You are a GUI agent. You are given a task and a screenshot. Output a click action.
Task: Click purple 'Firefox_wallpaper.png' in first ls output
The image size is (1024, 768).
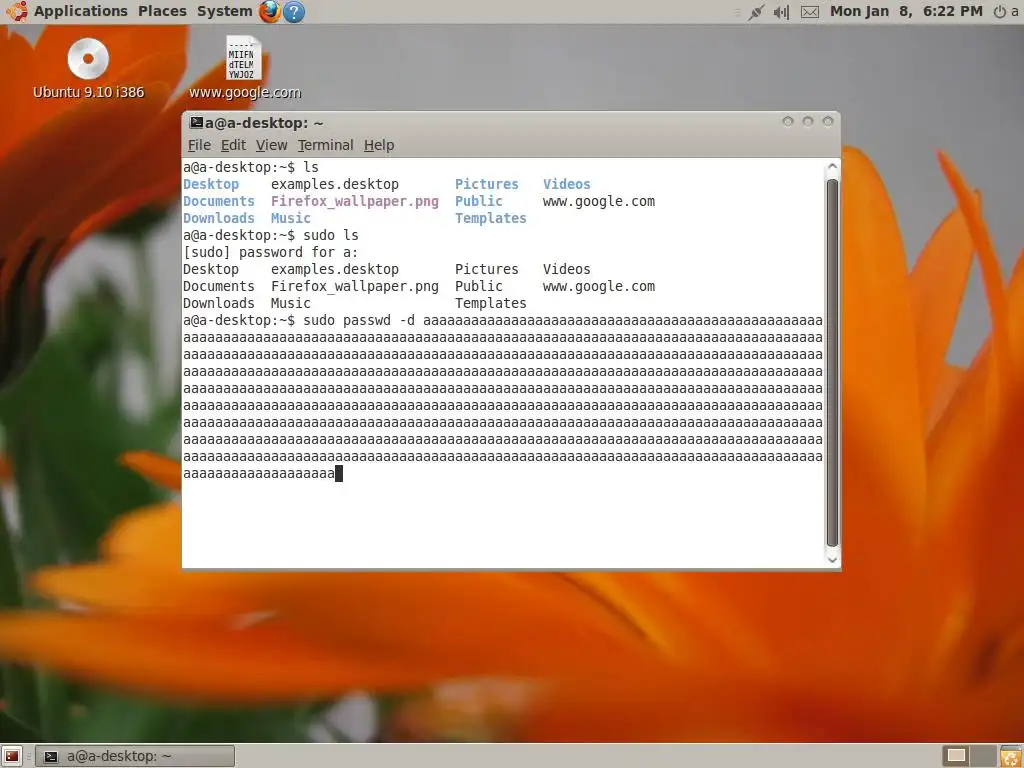coord(355,201)
